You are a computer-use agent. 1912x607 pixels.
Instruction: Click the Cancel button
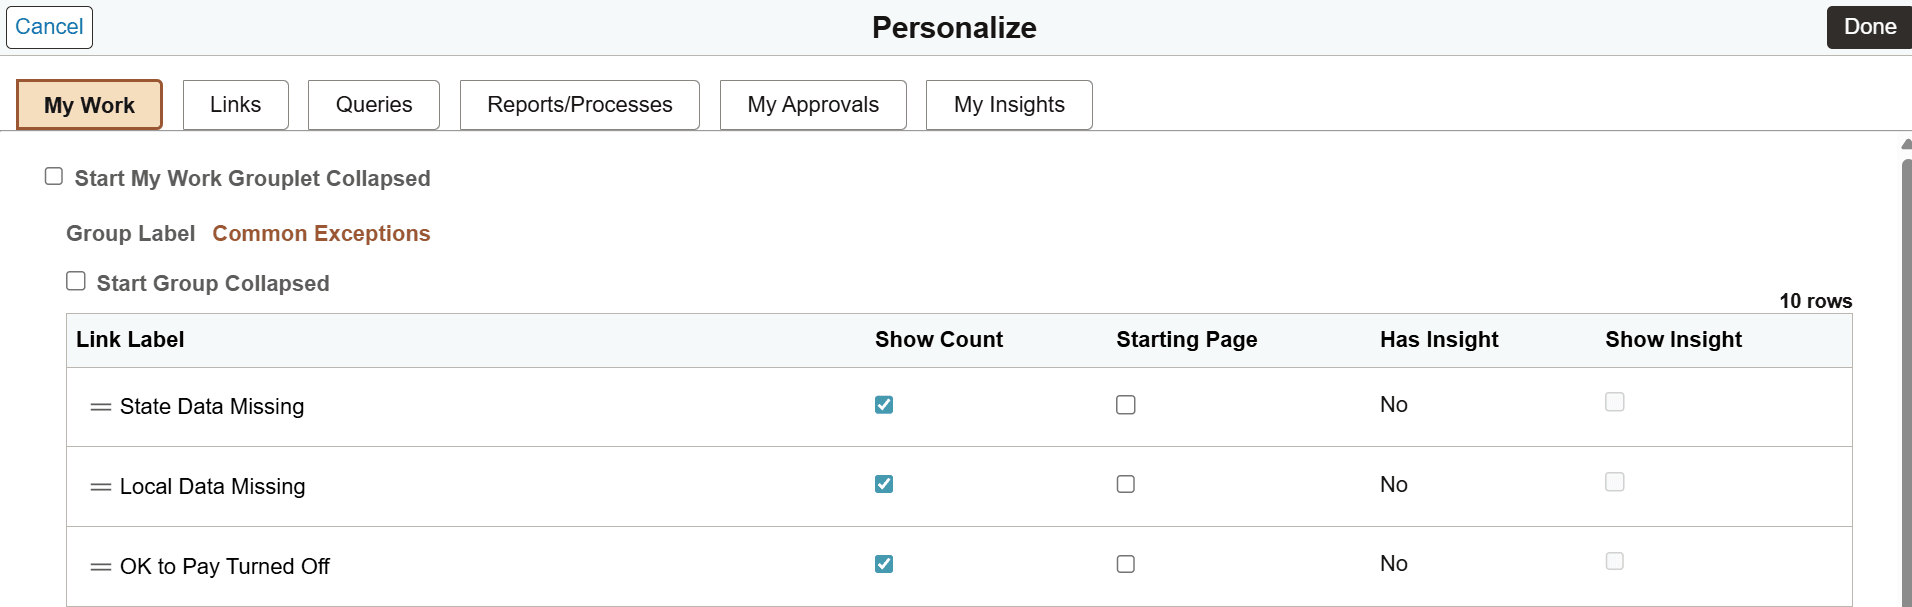[49, 27]
